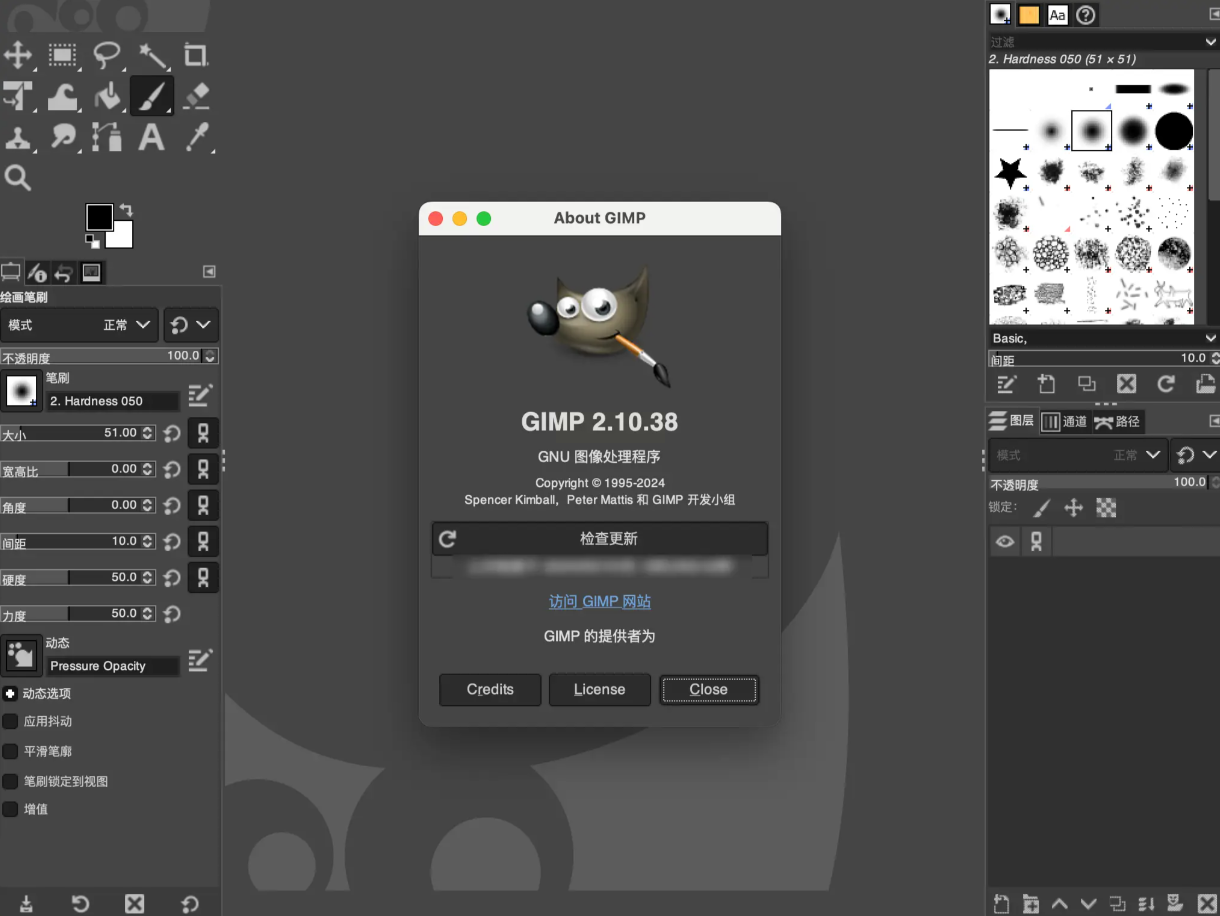
Task: Select the Paths tool
Action: [107, 137]
